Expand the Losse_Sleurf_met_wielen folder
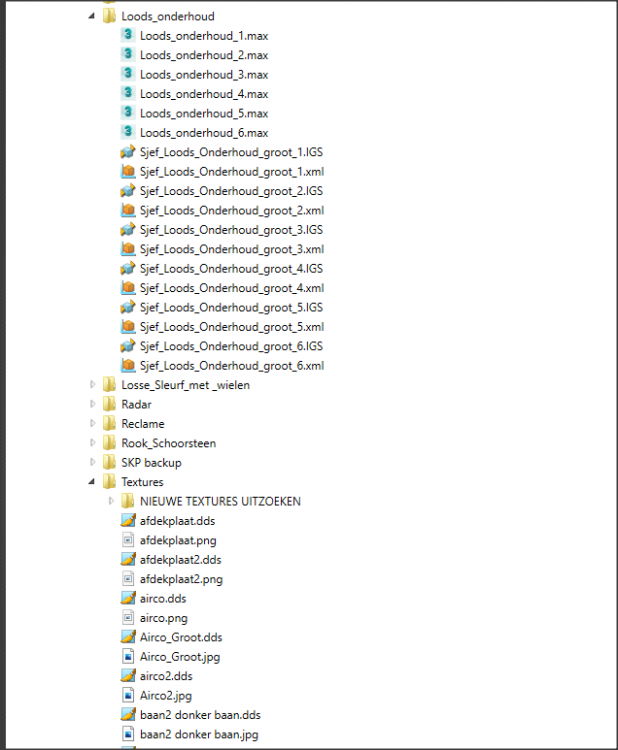The width and height of the screenshot is (618, 750). coord(93,385)
